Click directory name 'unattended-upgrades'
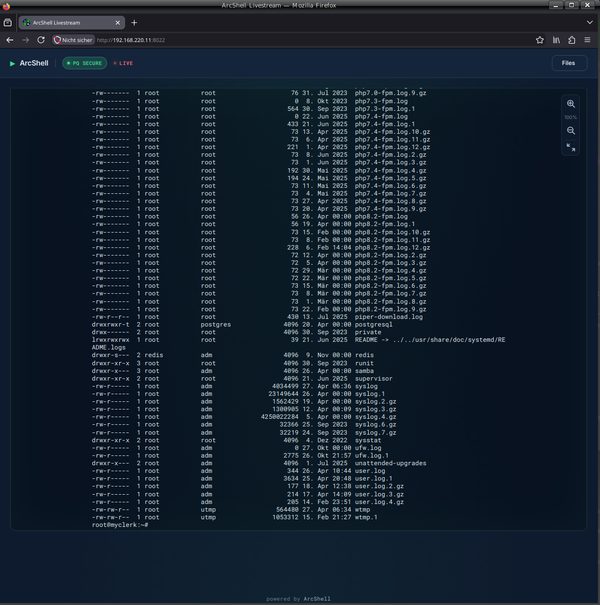Image resolution: width=600 pixels, height=605 pixels. [390, 463]
